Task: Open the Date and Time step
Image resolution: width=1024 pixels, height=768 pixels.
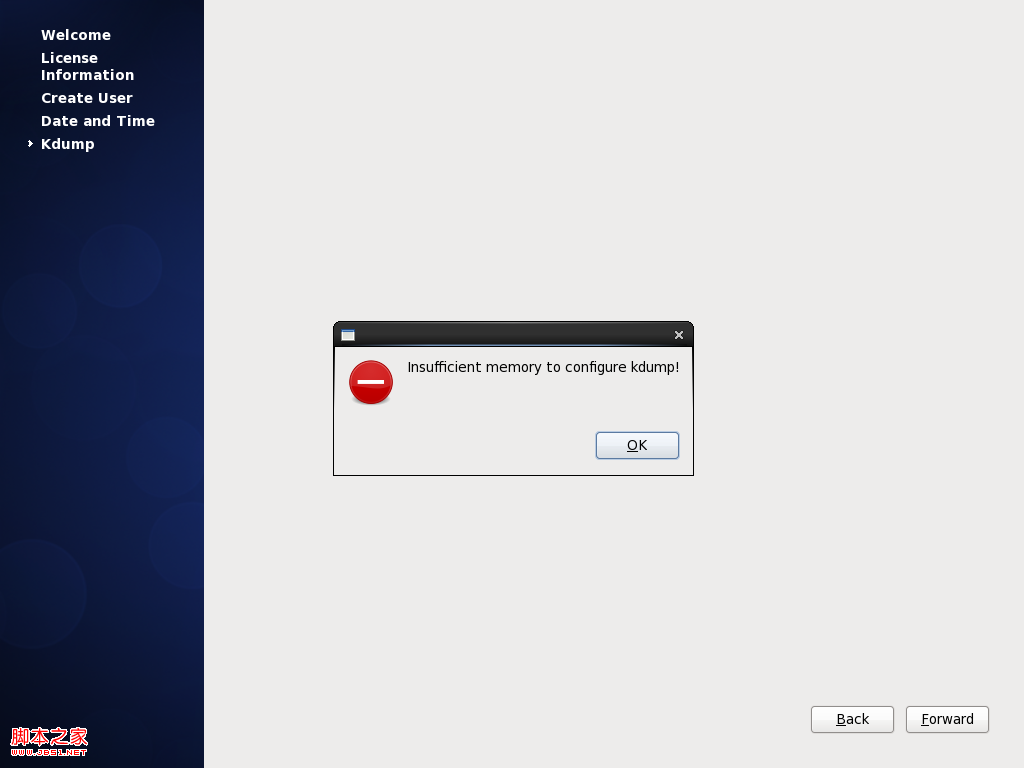Action: pyautogui.click(x=97, y=121)
